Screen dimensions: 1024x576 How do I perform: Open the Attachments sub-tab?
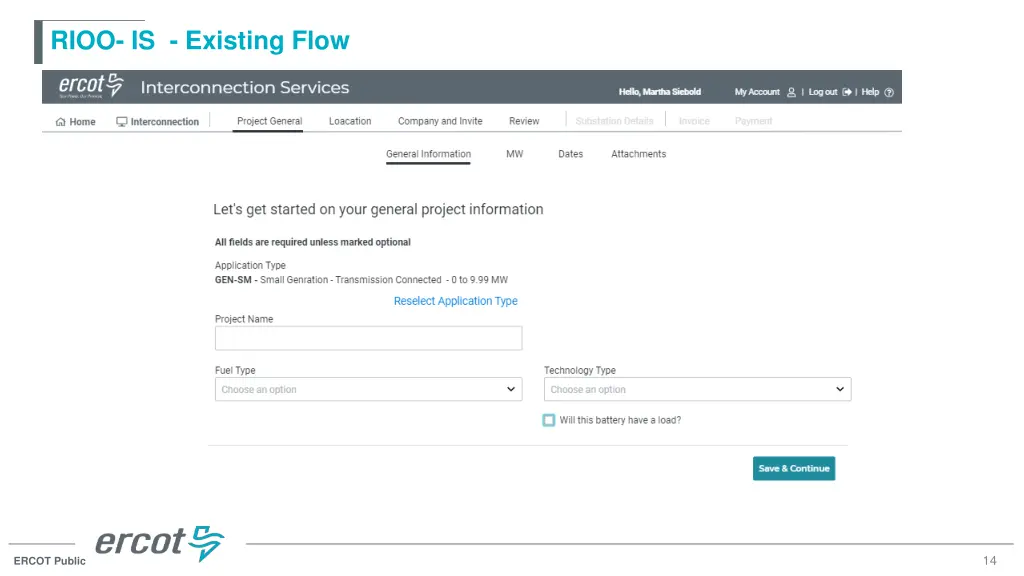(x=639, y=154)
